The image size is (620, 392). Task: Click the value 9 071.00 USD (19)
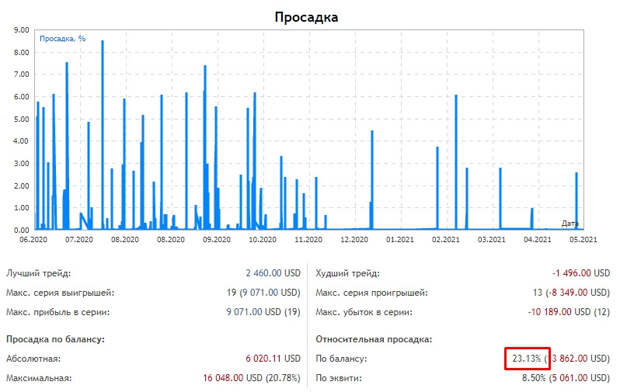(x=263, y=312)
